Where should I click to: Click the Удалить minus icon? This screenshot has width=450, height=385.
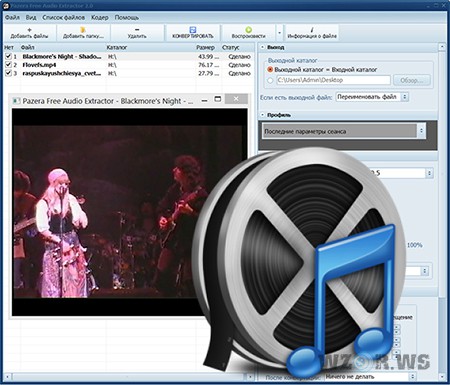click(137, 30)
